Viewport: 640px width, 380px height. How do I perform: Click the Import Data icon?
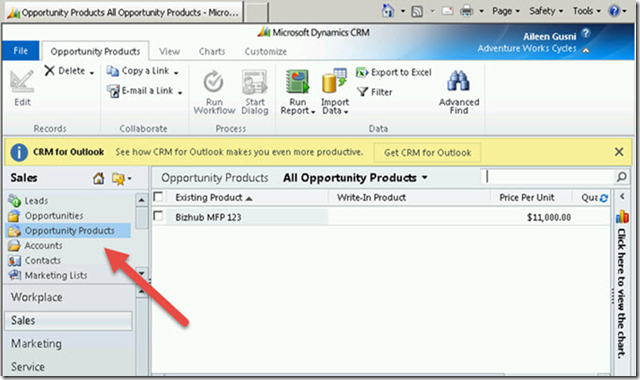pos(334,81)
